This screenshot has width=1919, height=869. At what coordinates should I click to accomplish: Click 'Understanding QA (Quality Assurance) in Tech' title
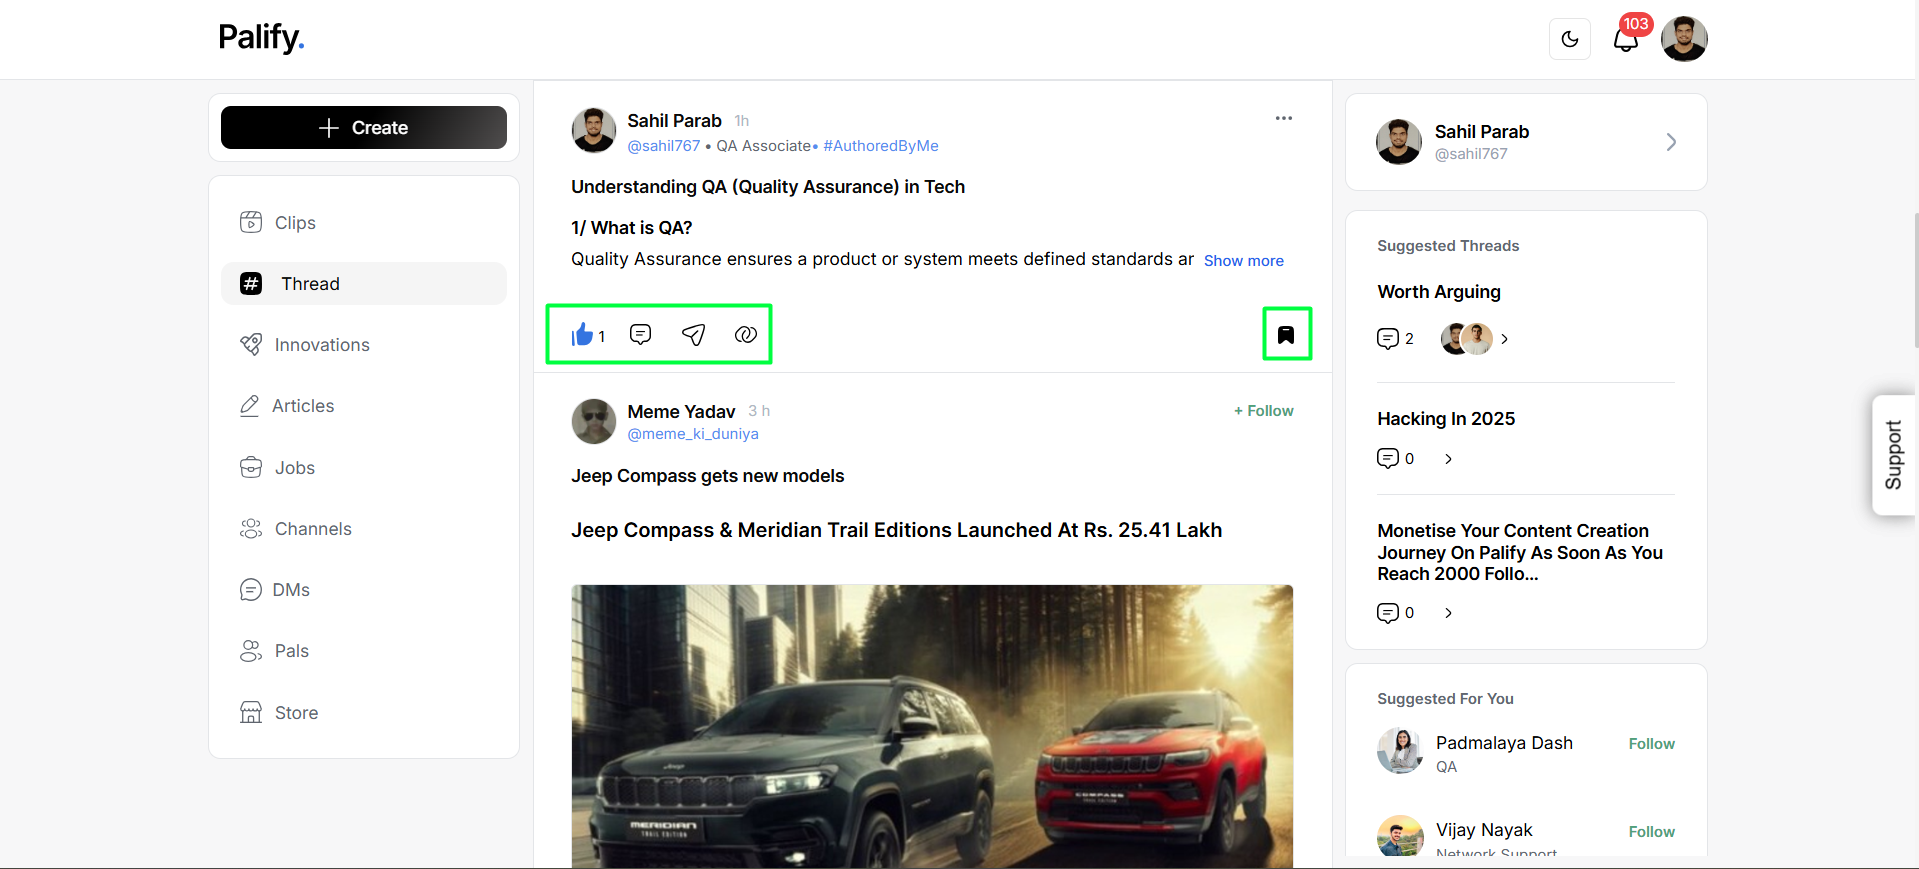click(768, 187)
